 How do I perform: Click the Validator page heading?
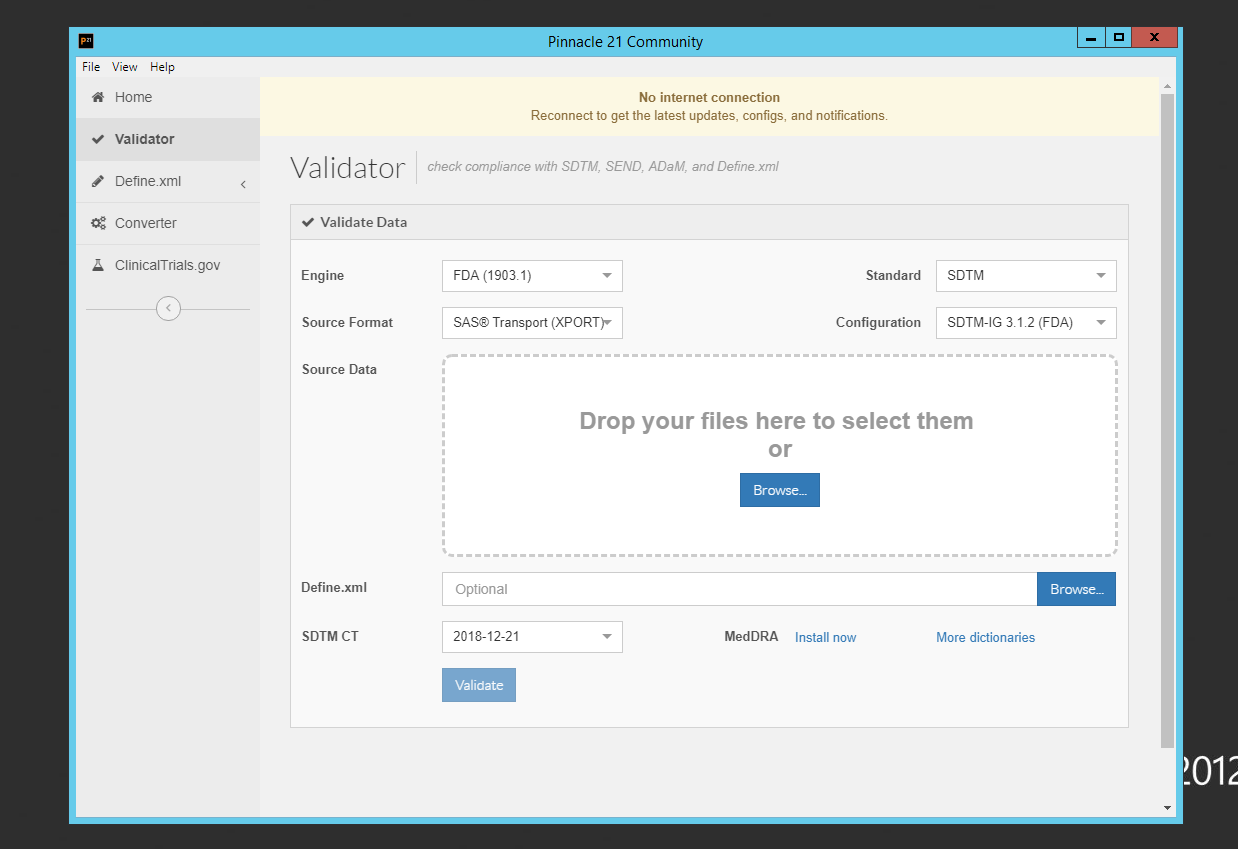348,167
